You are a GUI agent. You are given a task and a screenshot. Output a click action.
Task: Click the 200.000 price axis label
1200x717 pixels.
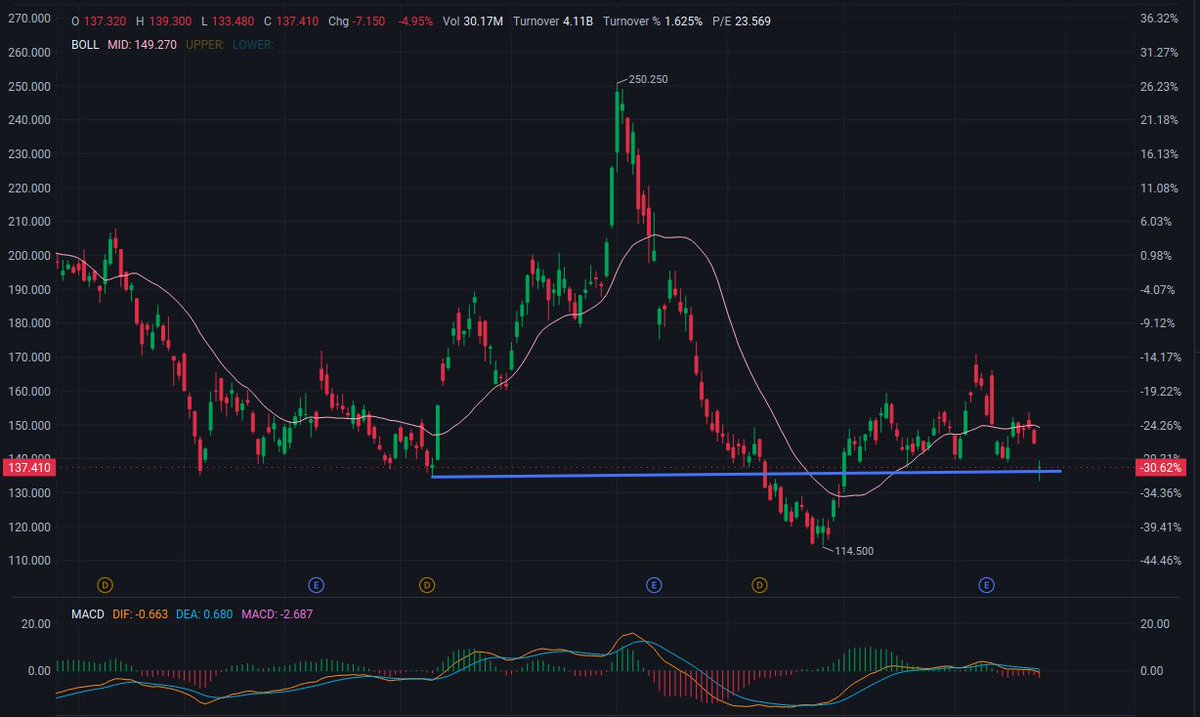[x=30, y=255]
